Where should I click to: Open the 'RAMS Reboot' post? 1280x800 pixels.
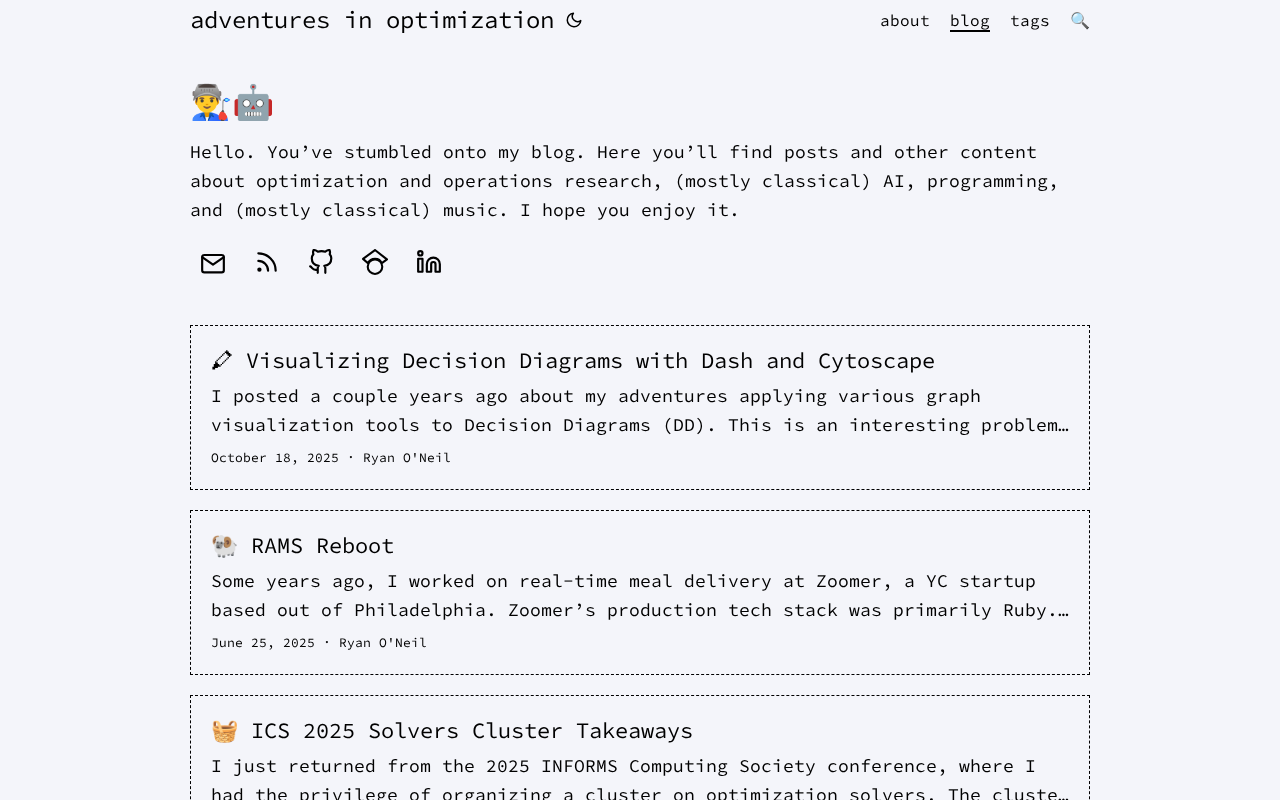pyautogui.click(x=322, y=546)
